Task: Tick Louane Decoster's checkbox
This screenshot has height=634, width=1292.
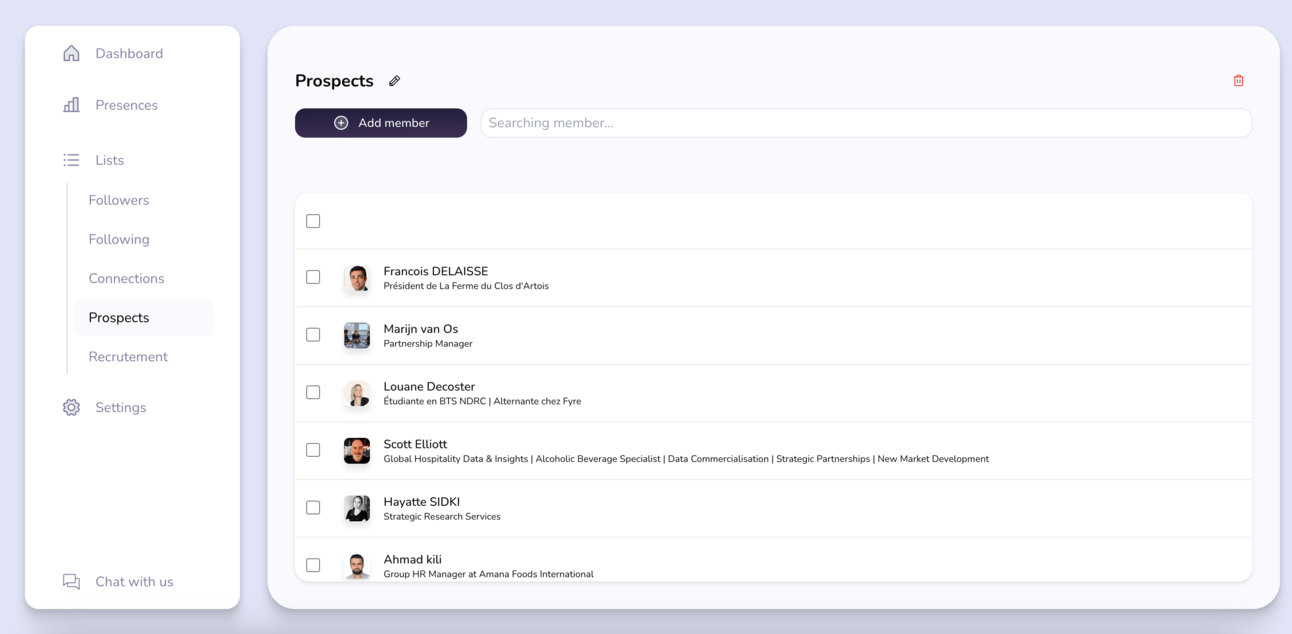Action: pyautogui.click(x=313, y=392)
